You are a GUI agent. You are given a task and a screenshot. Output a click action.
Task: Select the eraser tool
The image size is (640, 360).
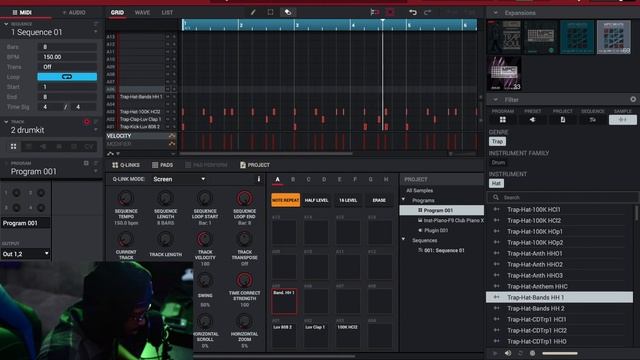click(288, 12)
